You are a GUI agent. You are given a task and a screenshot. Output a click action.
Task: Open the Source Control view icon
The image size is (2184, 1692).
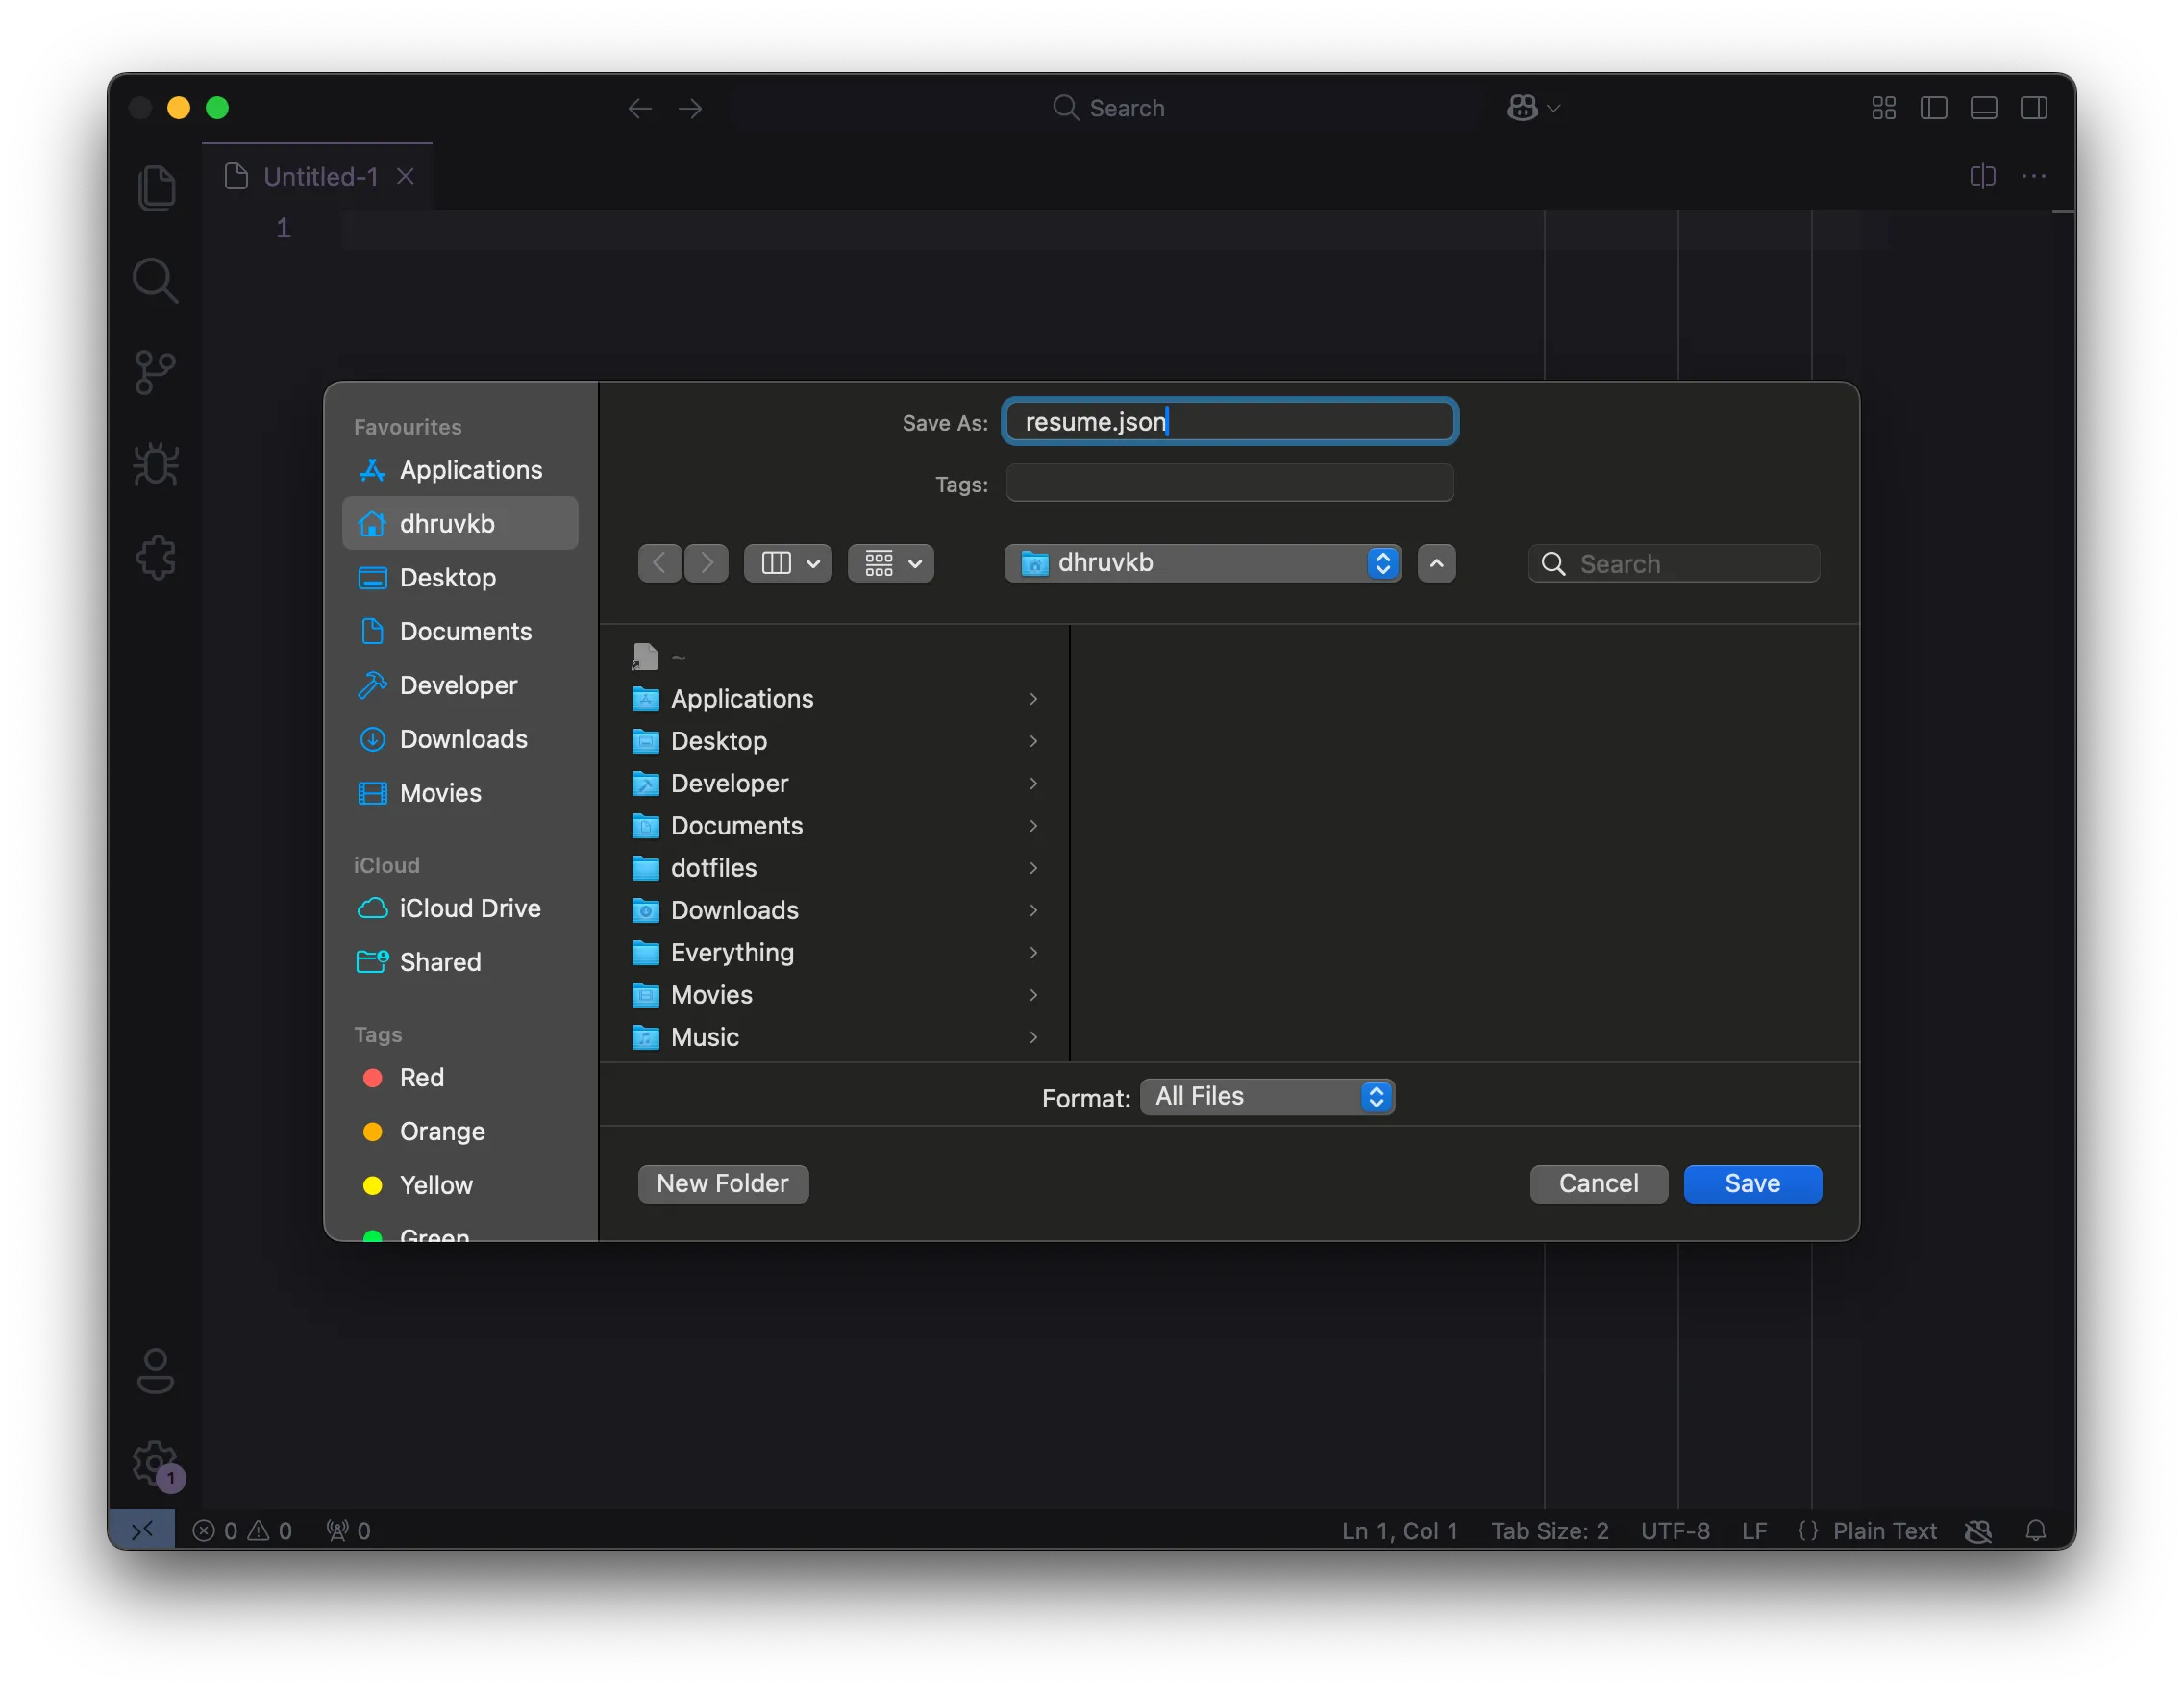coord(156,373)
